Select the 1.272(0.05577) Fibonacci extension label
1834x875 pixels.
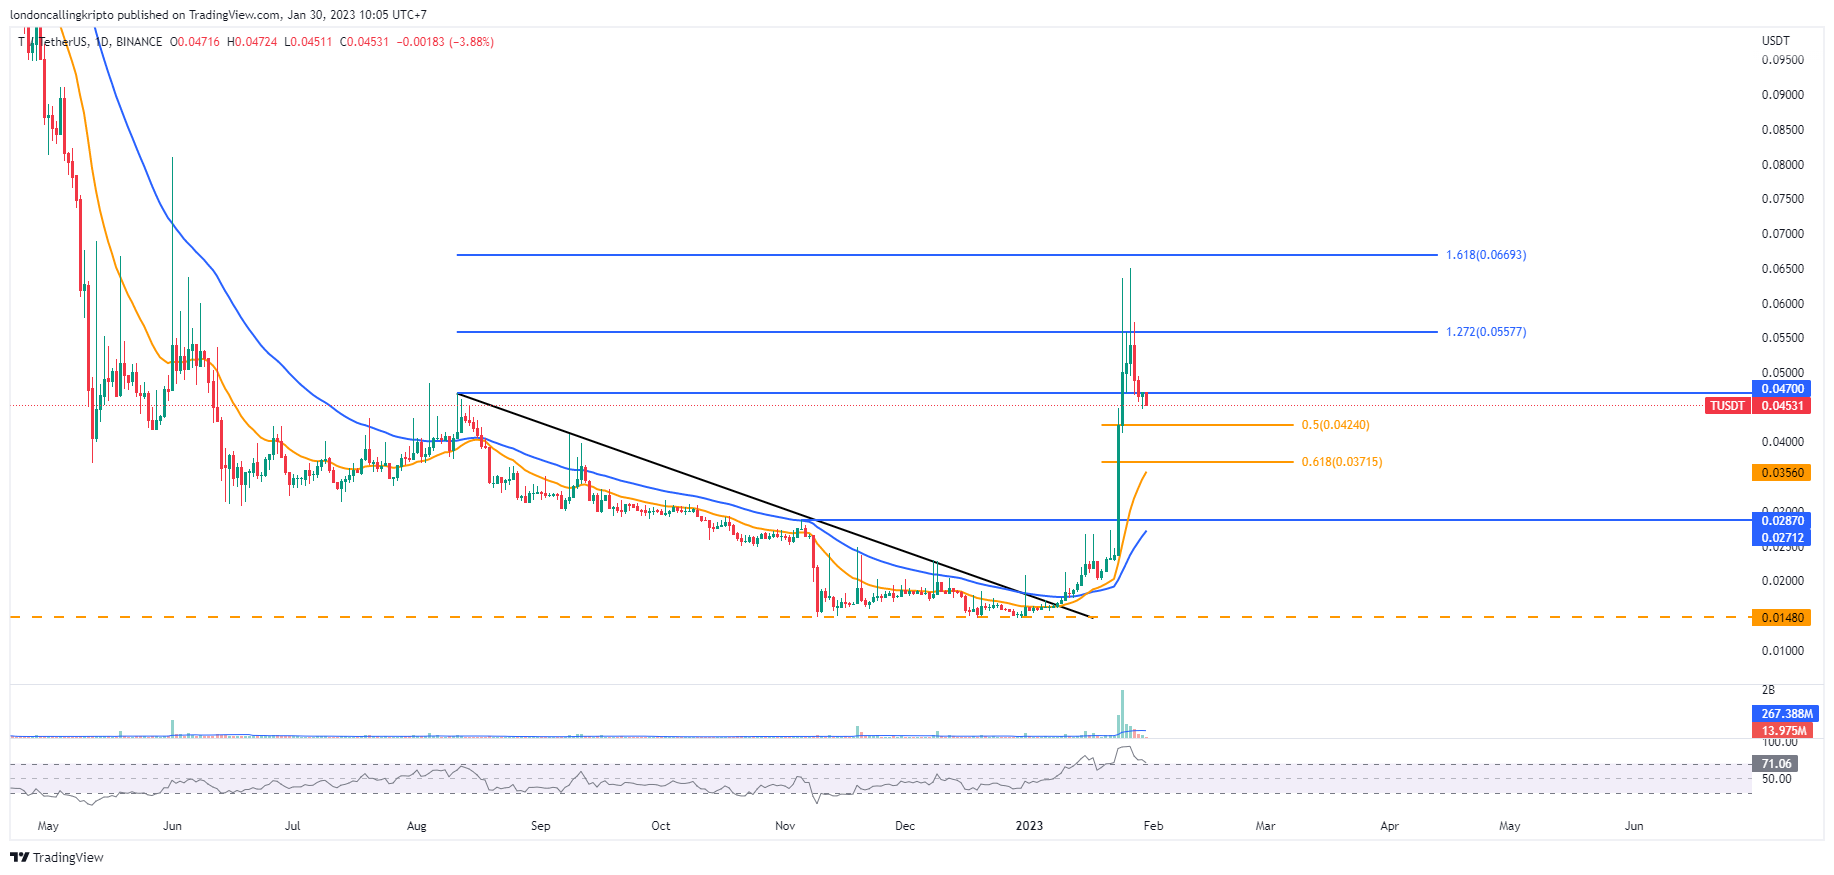(x=1485, y=332)
